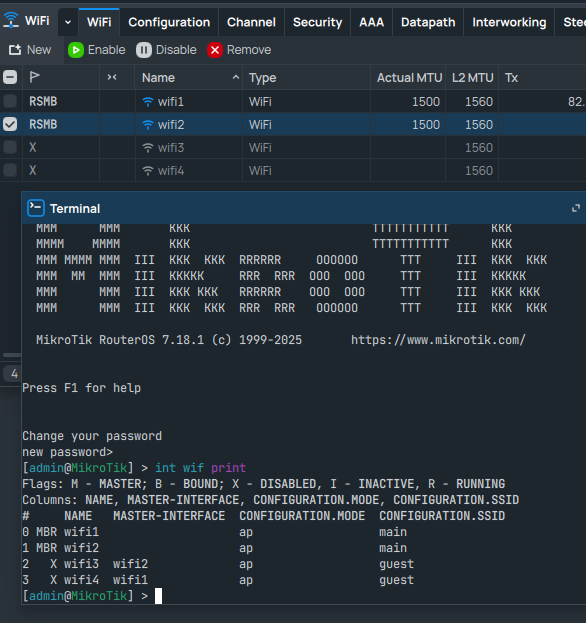Expand the Terminal window with the maximize icon
This screenshot has width=586, height=623.
(576, 208)
